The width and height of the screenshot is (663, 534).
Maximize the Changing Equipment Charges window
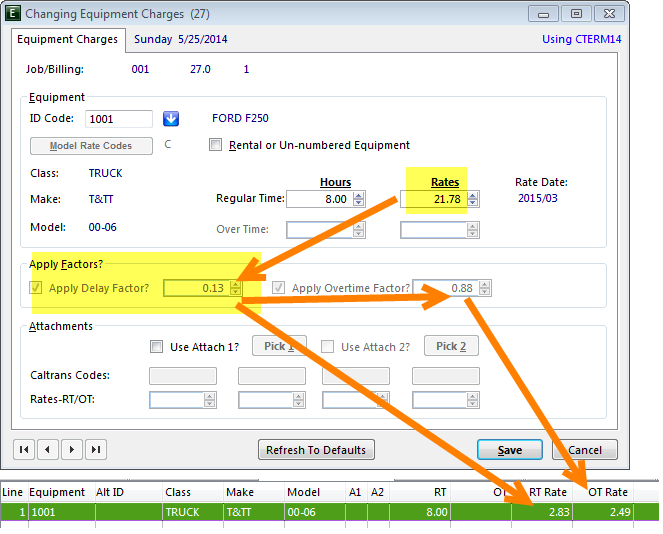(x=576, y=14)
